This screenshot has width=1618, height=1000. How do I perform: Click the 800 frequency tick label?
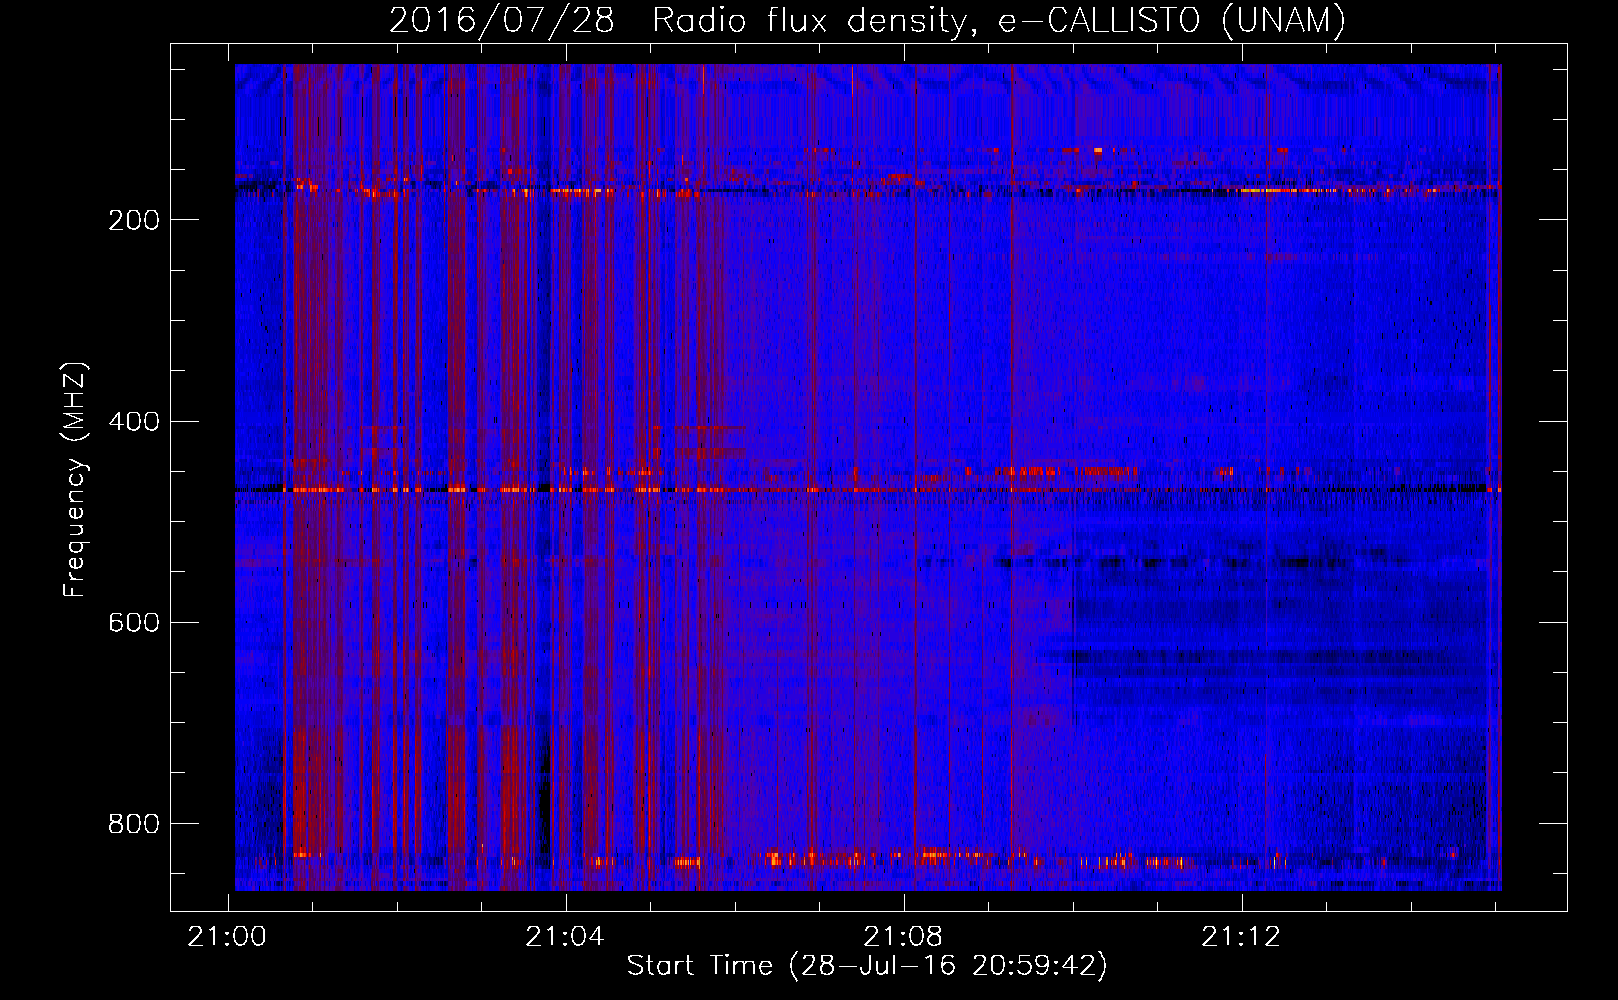tap(133, 823)
